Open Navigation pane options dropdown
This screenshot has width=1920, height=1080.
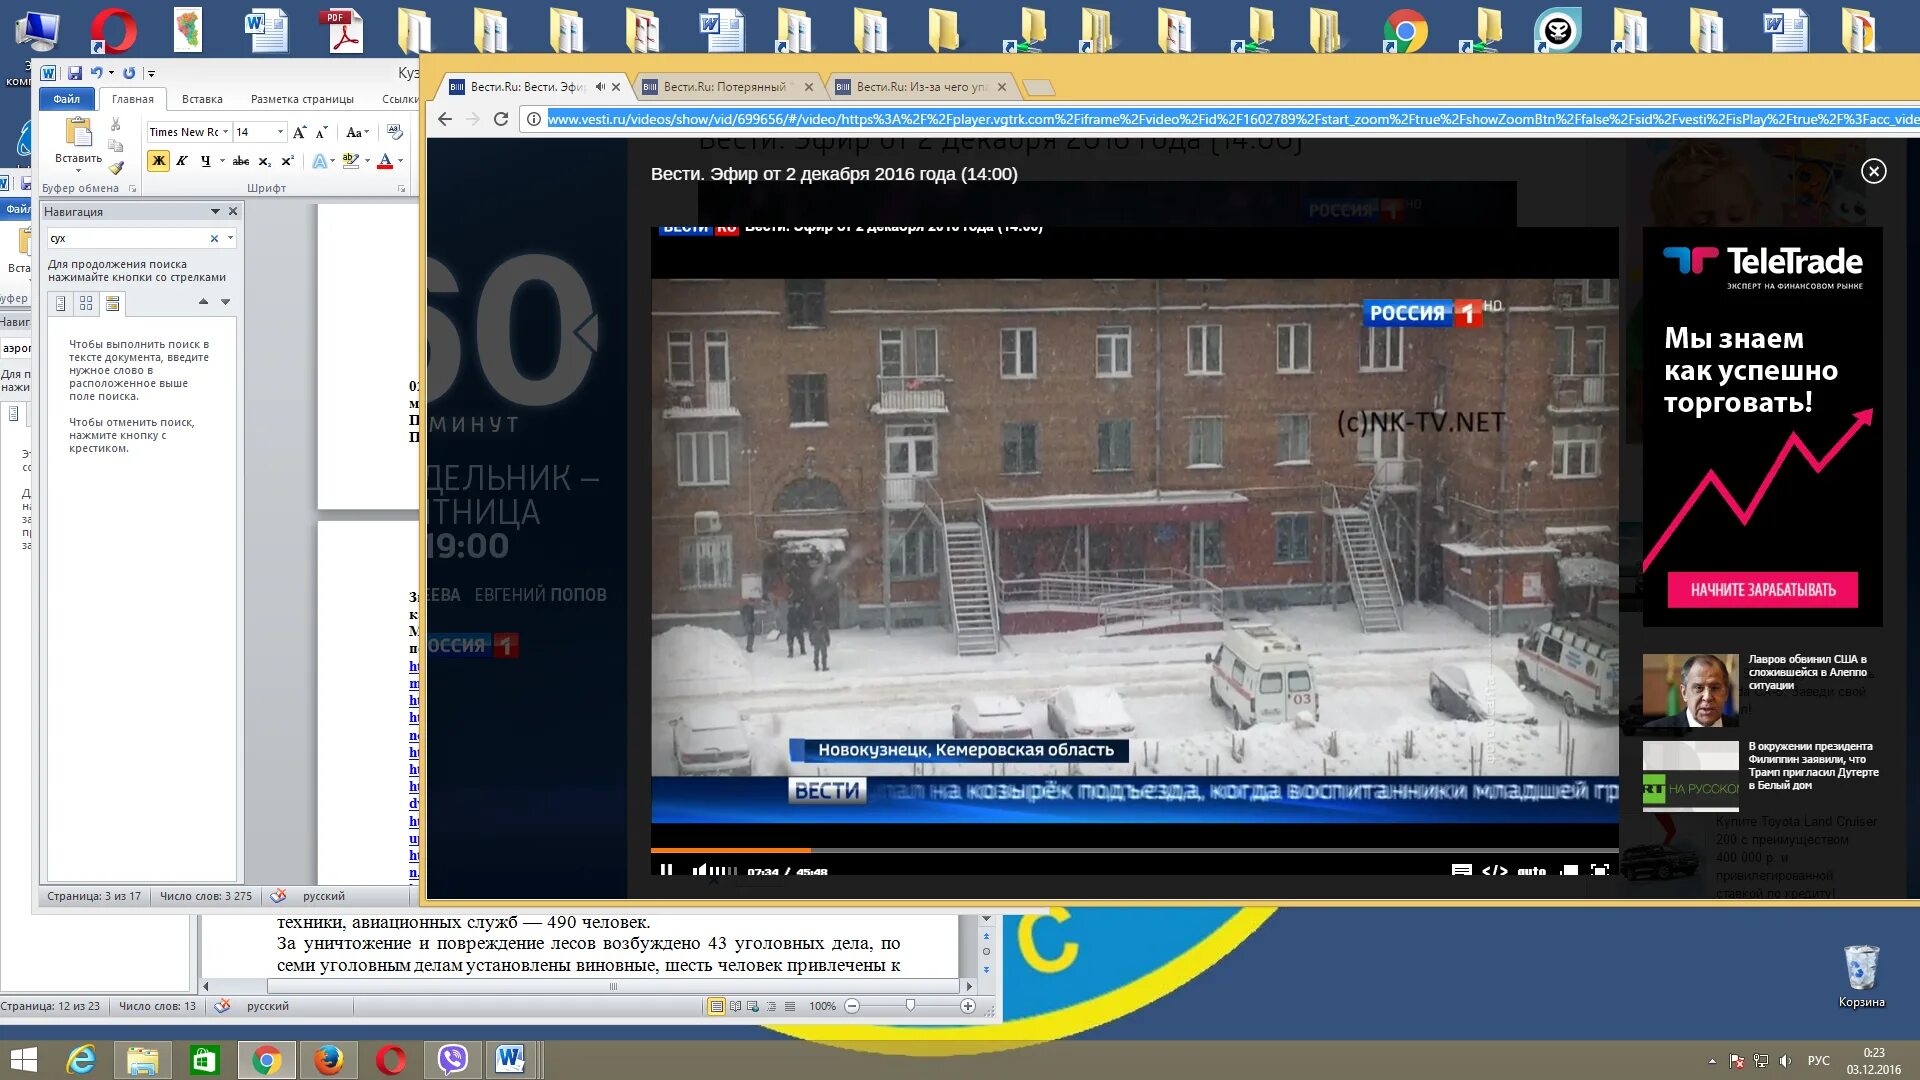(215, 211)
